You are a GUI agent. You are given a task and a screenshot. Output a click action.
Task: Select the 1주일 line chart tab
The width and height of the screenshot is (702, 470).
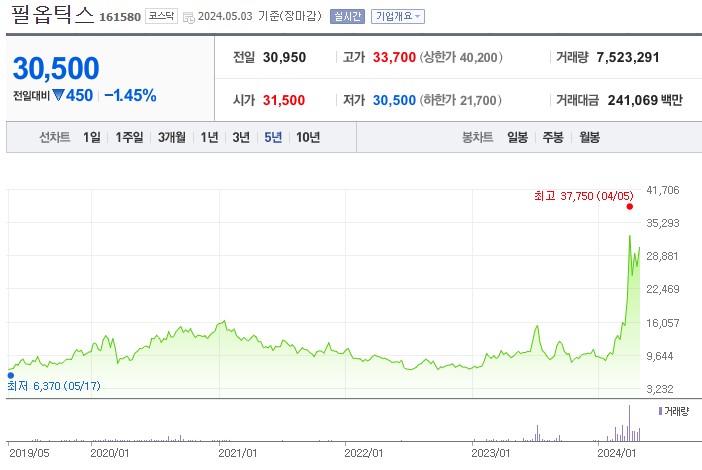pos(129,137)
